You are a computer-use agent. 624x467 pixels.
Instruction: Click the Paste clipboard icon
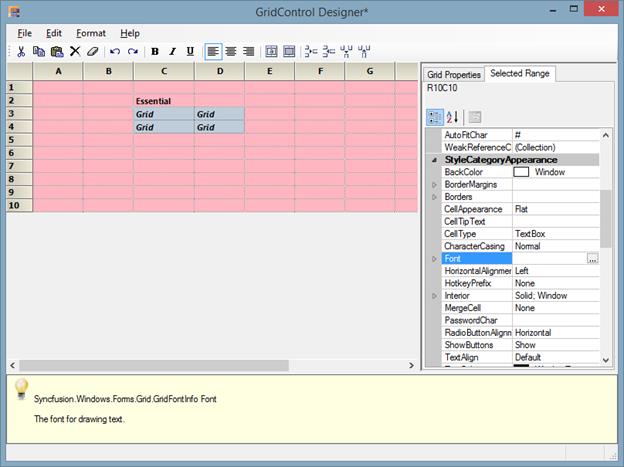point(57,51)
